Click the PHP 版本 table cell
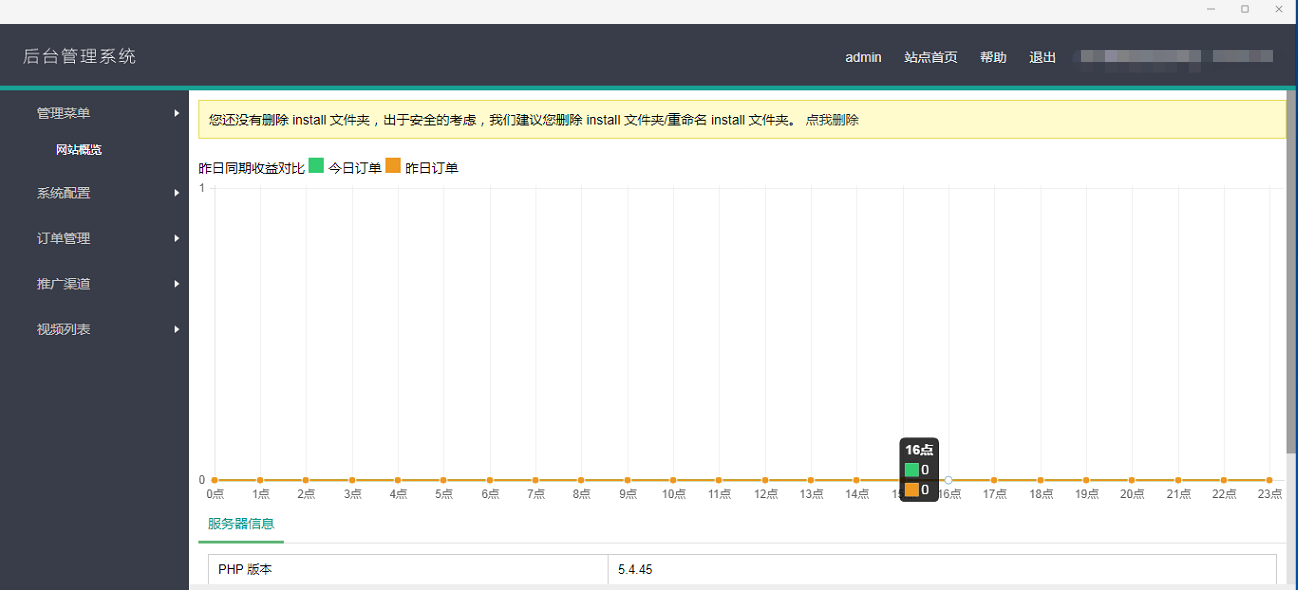 pos(408,570)
